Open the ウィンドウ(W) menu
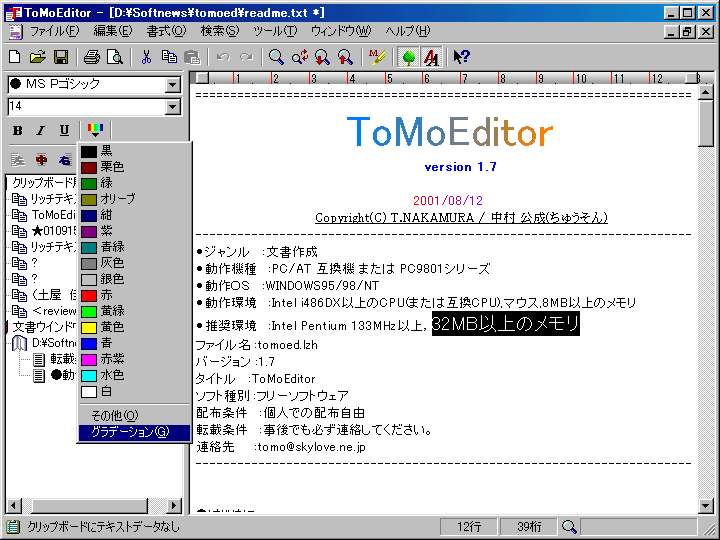Screen dimensions: 720x540 pyautogui.click(x=341, y=31)
